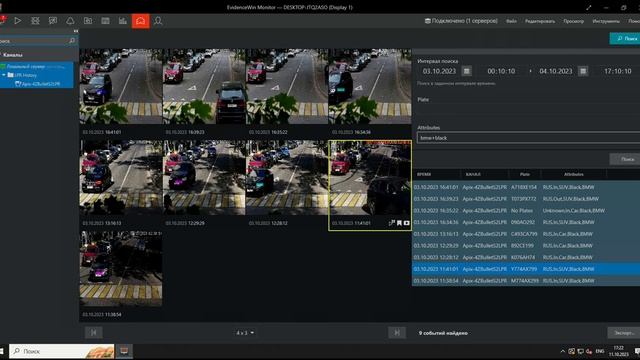Viewport: 640px width, 360px height.
Task: Open the Просмотр menu
Action: point(573,21)
